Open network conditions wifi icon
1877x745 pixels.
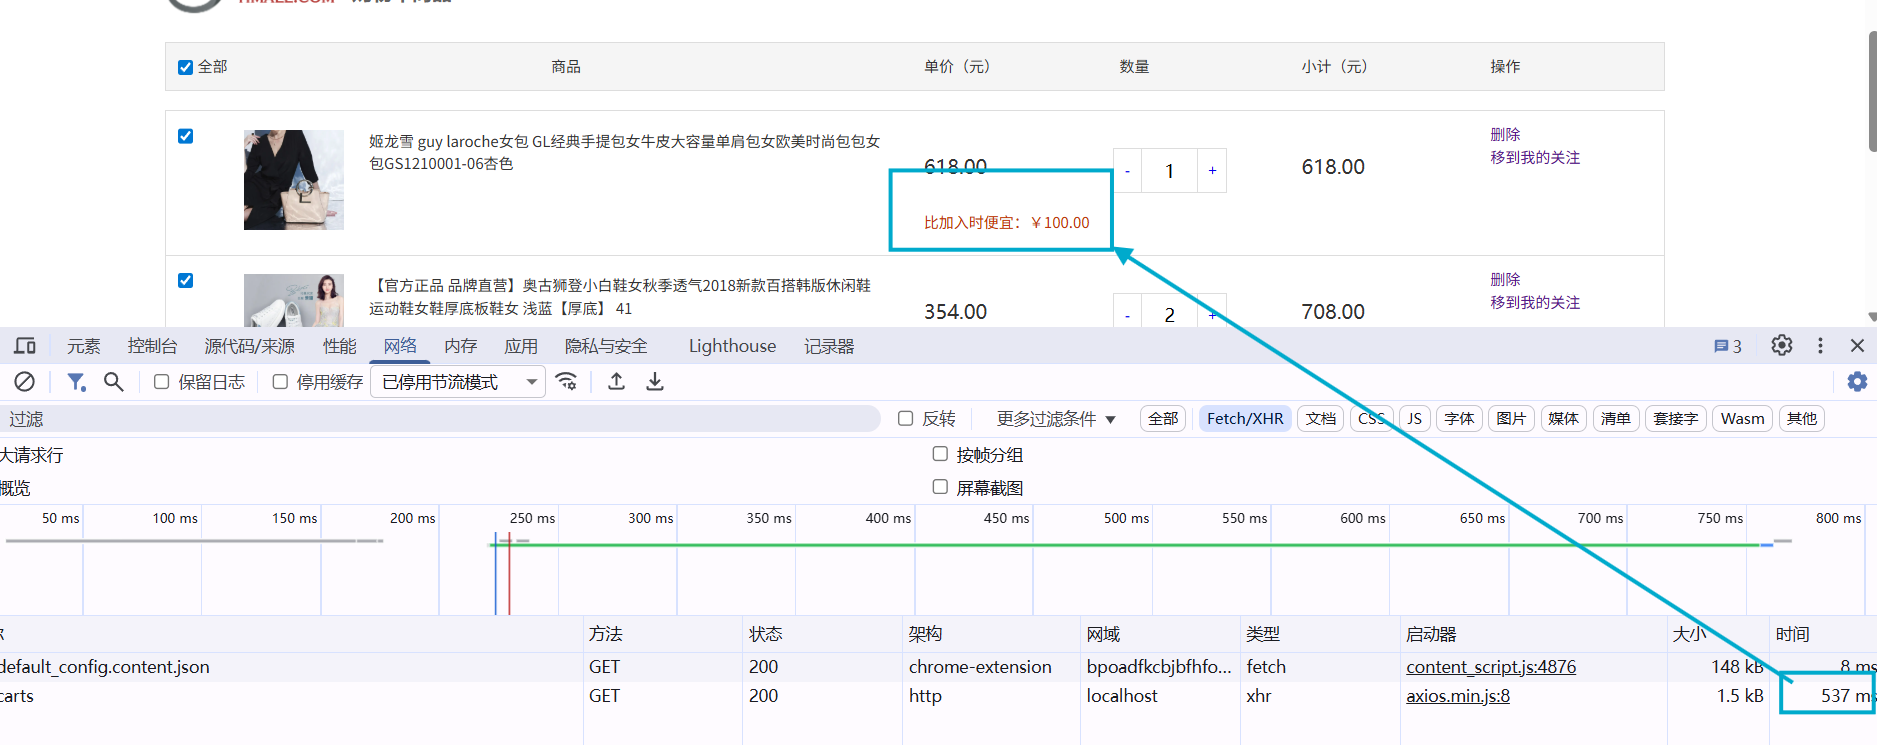(x=567, y=382)
